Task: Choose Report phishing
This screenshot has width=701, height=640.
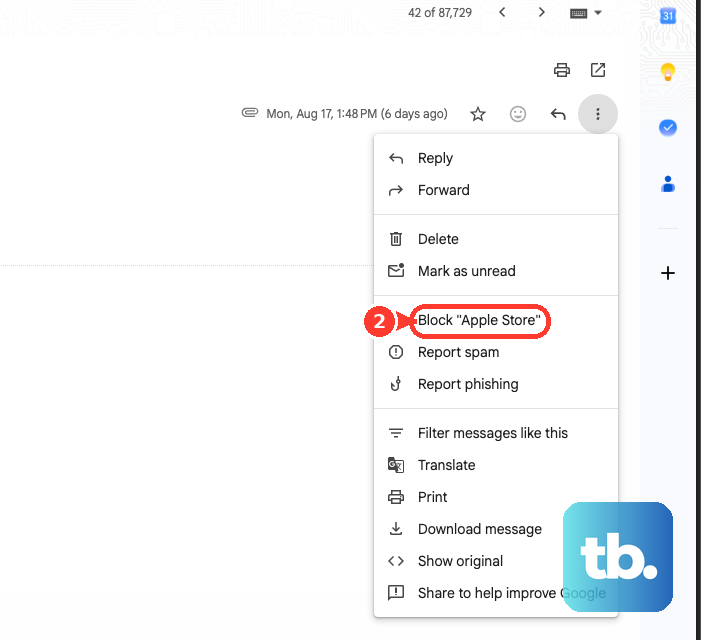Action: pos(496,384)
